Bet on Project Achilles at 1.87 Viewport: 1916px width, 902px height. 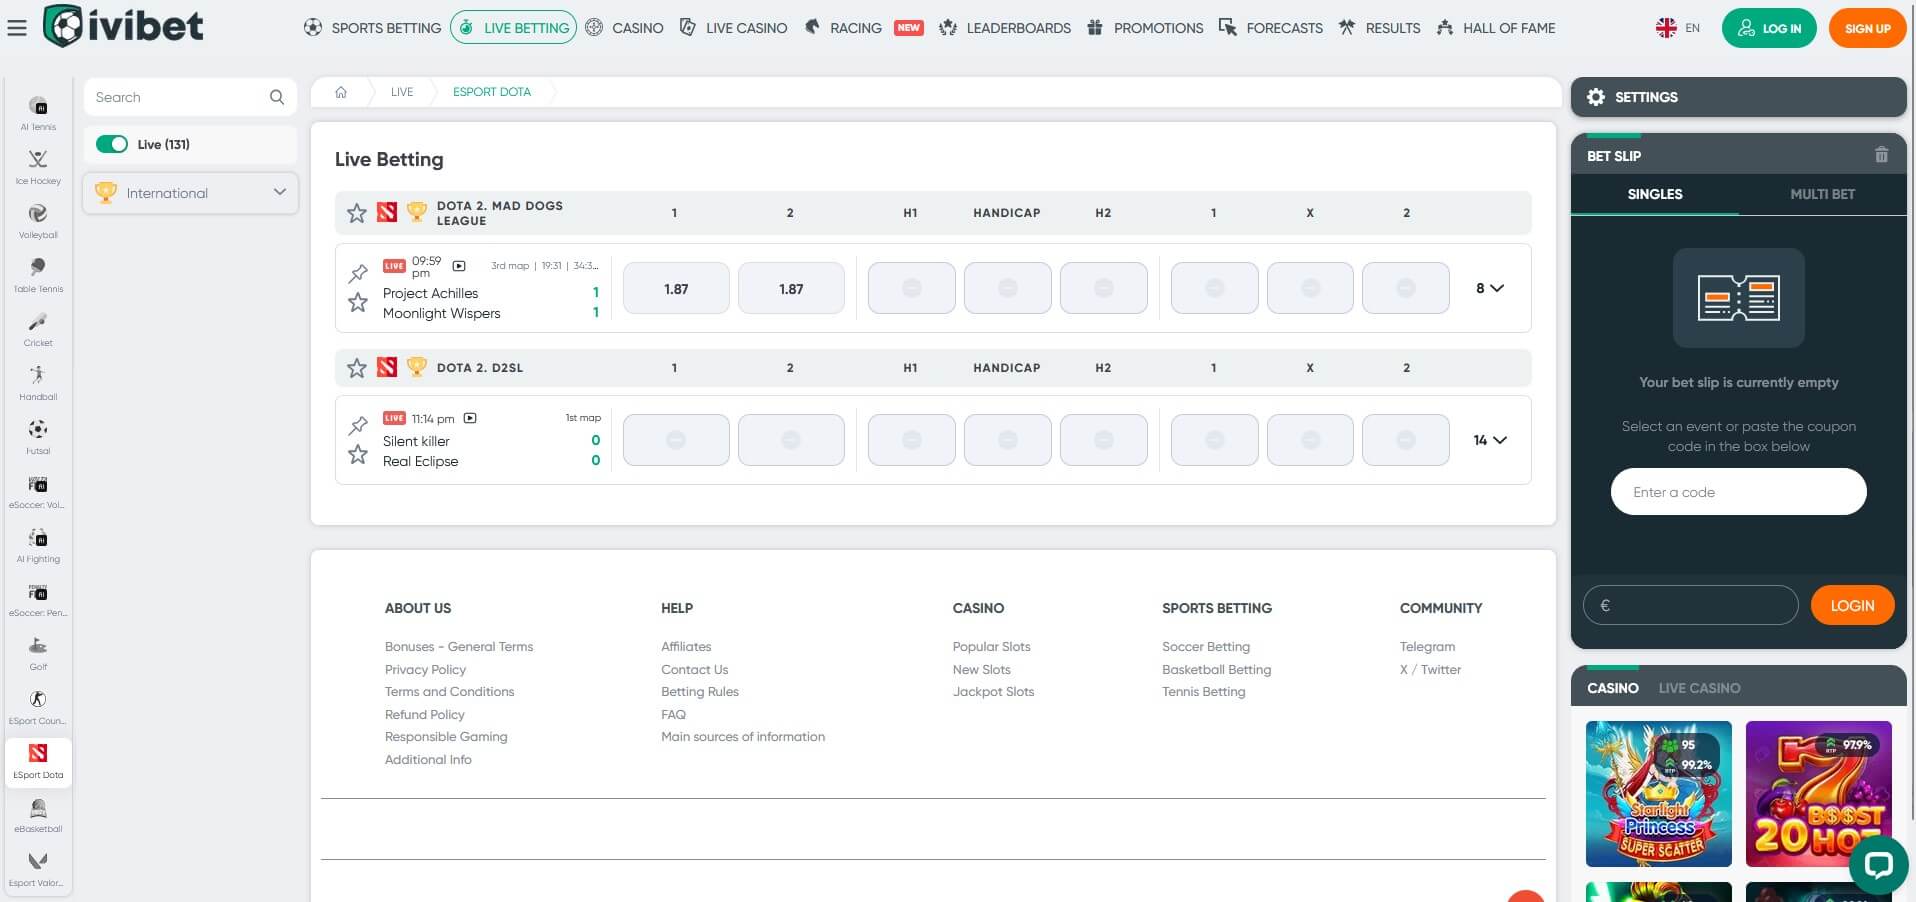point(676,289)
